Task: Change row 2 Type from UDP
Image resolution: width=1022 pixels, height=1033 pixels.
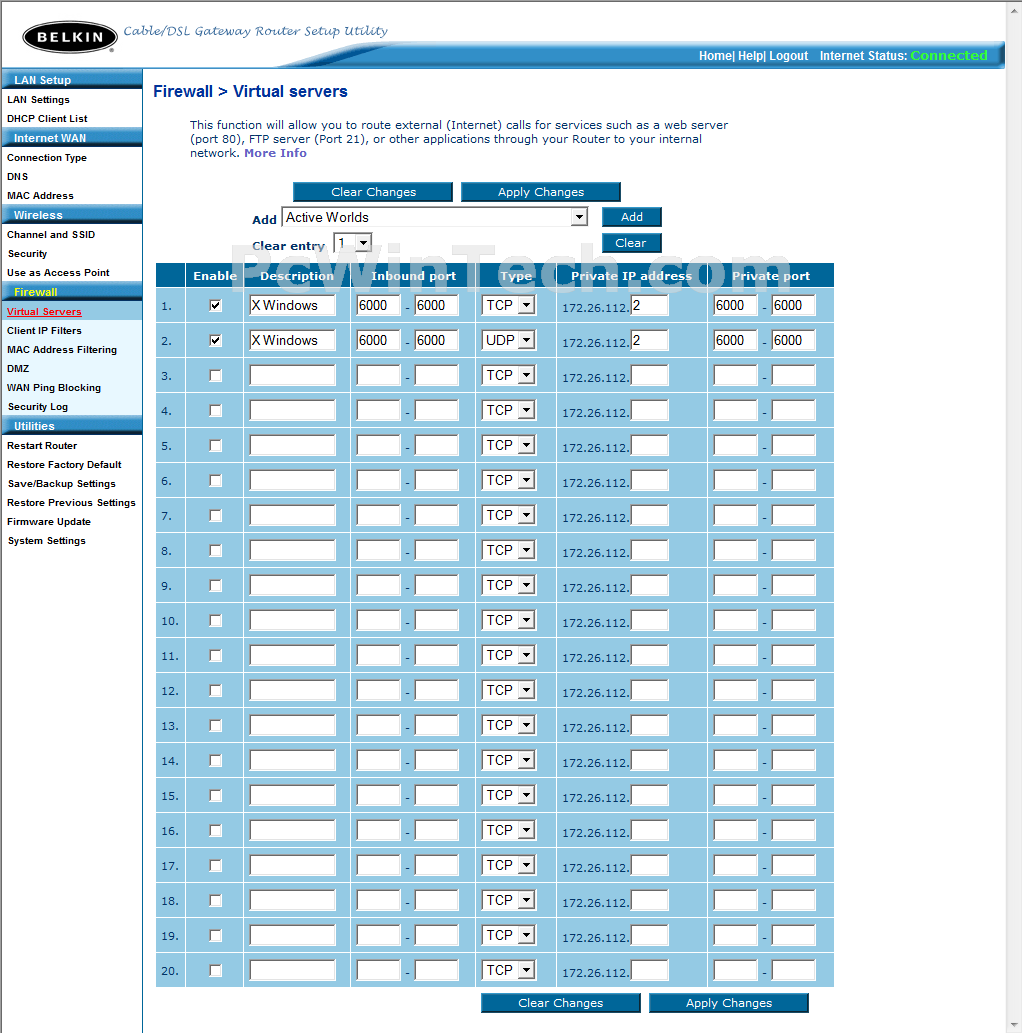Action: [x=509, y=340]
